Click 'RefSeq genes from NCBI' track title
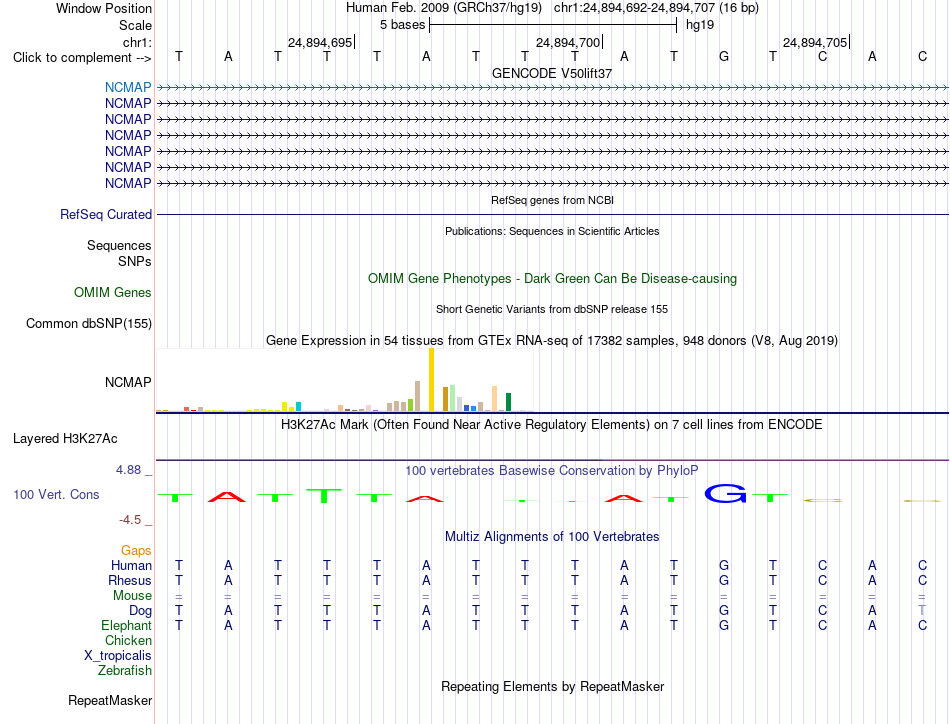Screen dimensions: 950x724 [553, 200]
